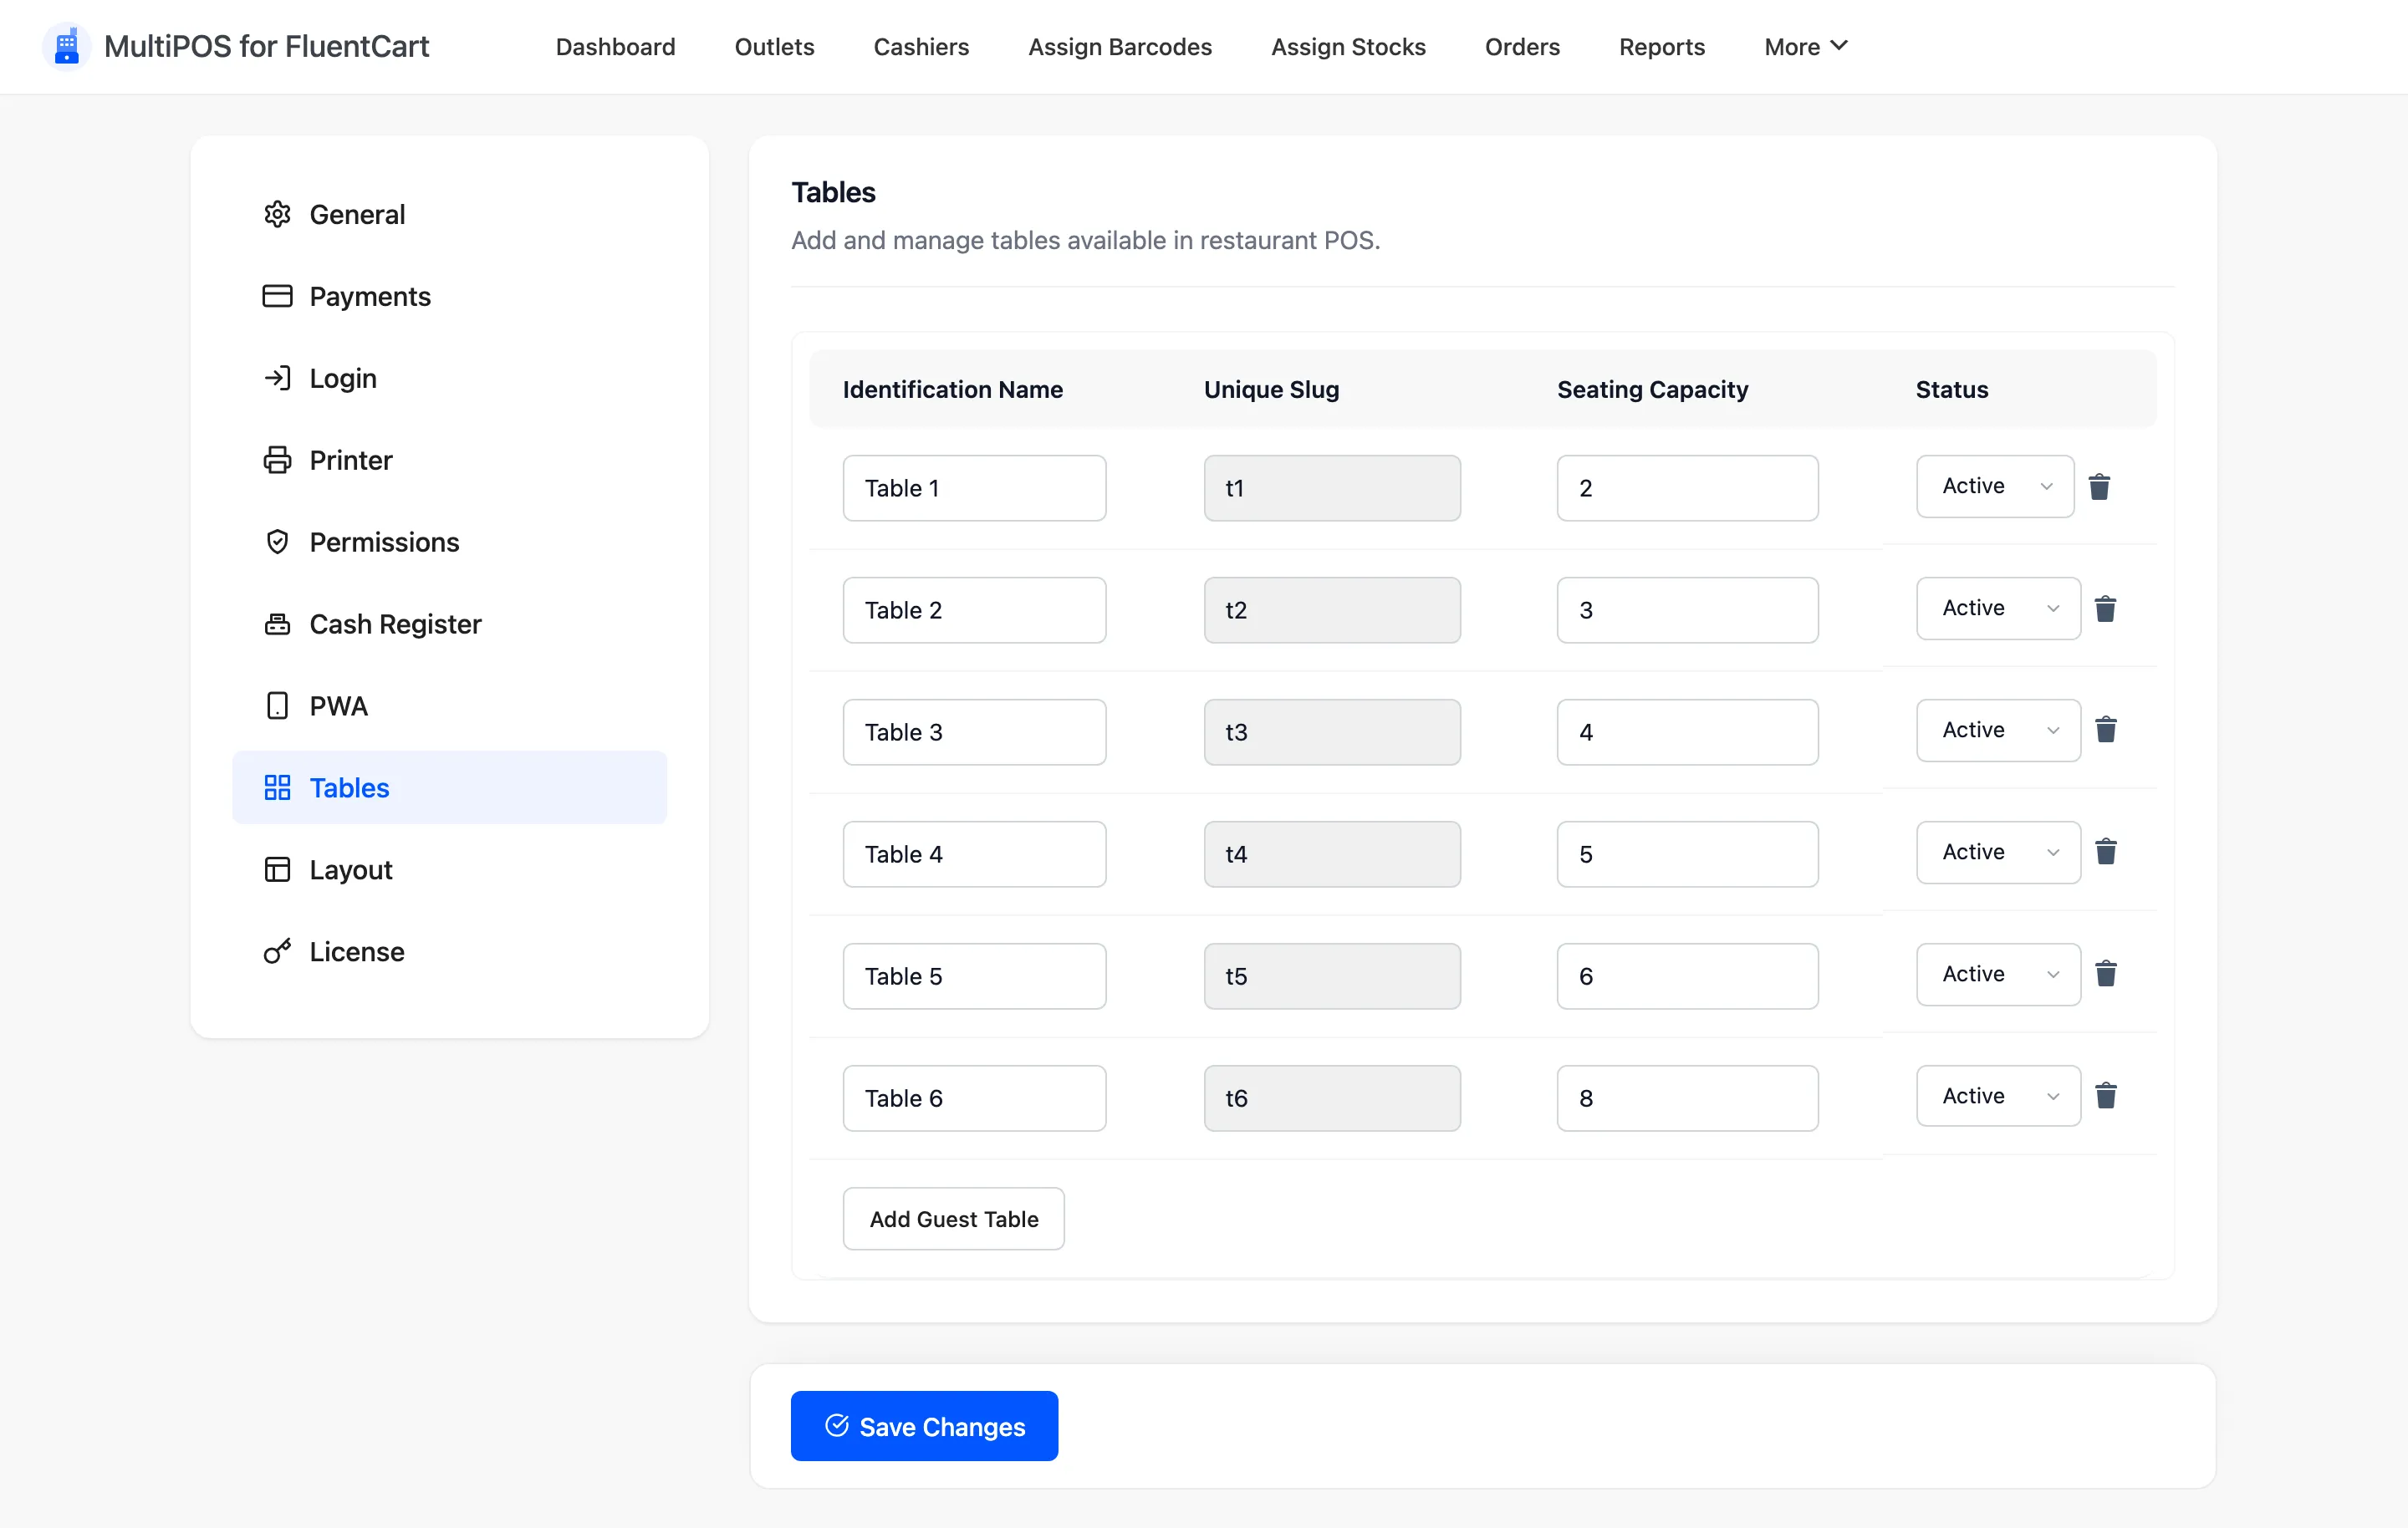Image resolution: width=2408 pixels, height=1528 pixels.
Task: Click Table 3 seating capacity field
Action: 1687,732
